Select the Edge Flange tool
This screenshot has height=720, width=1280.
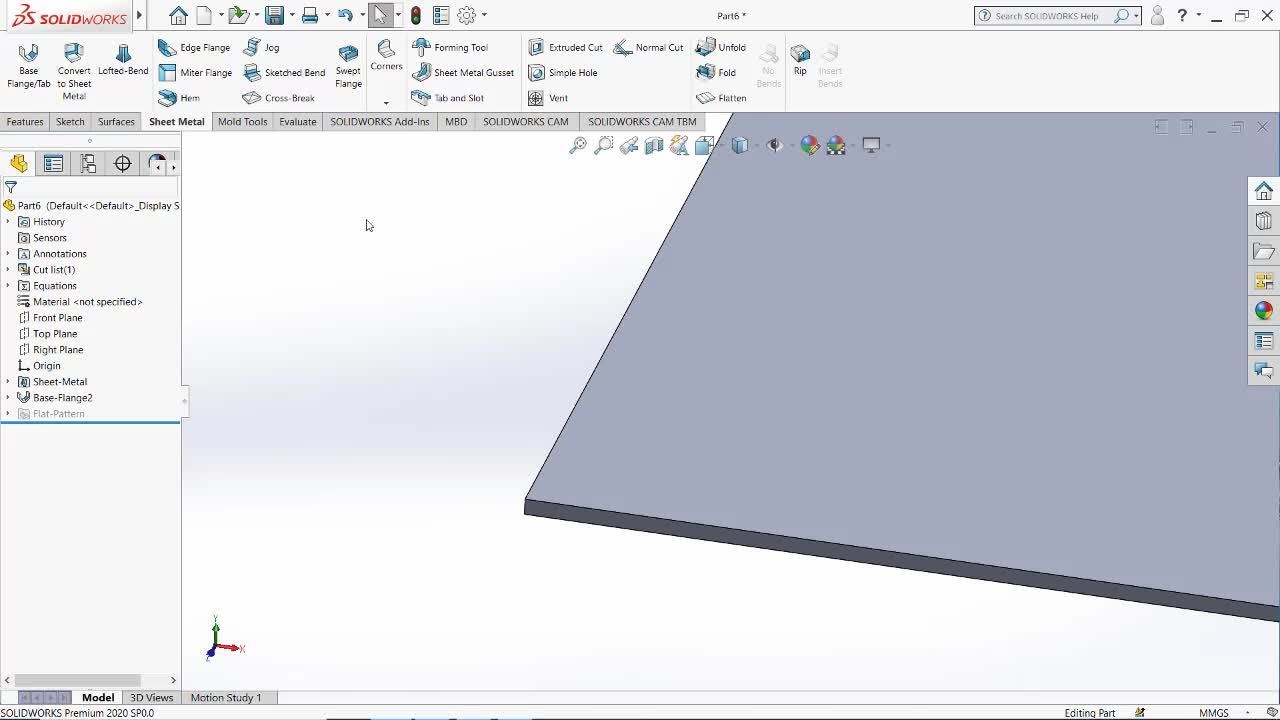pos(195,47)
